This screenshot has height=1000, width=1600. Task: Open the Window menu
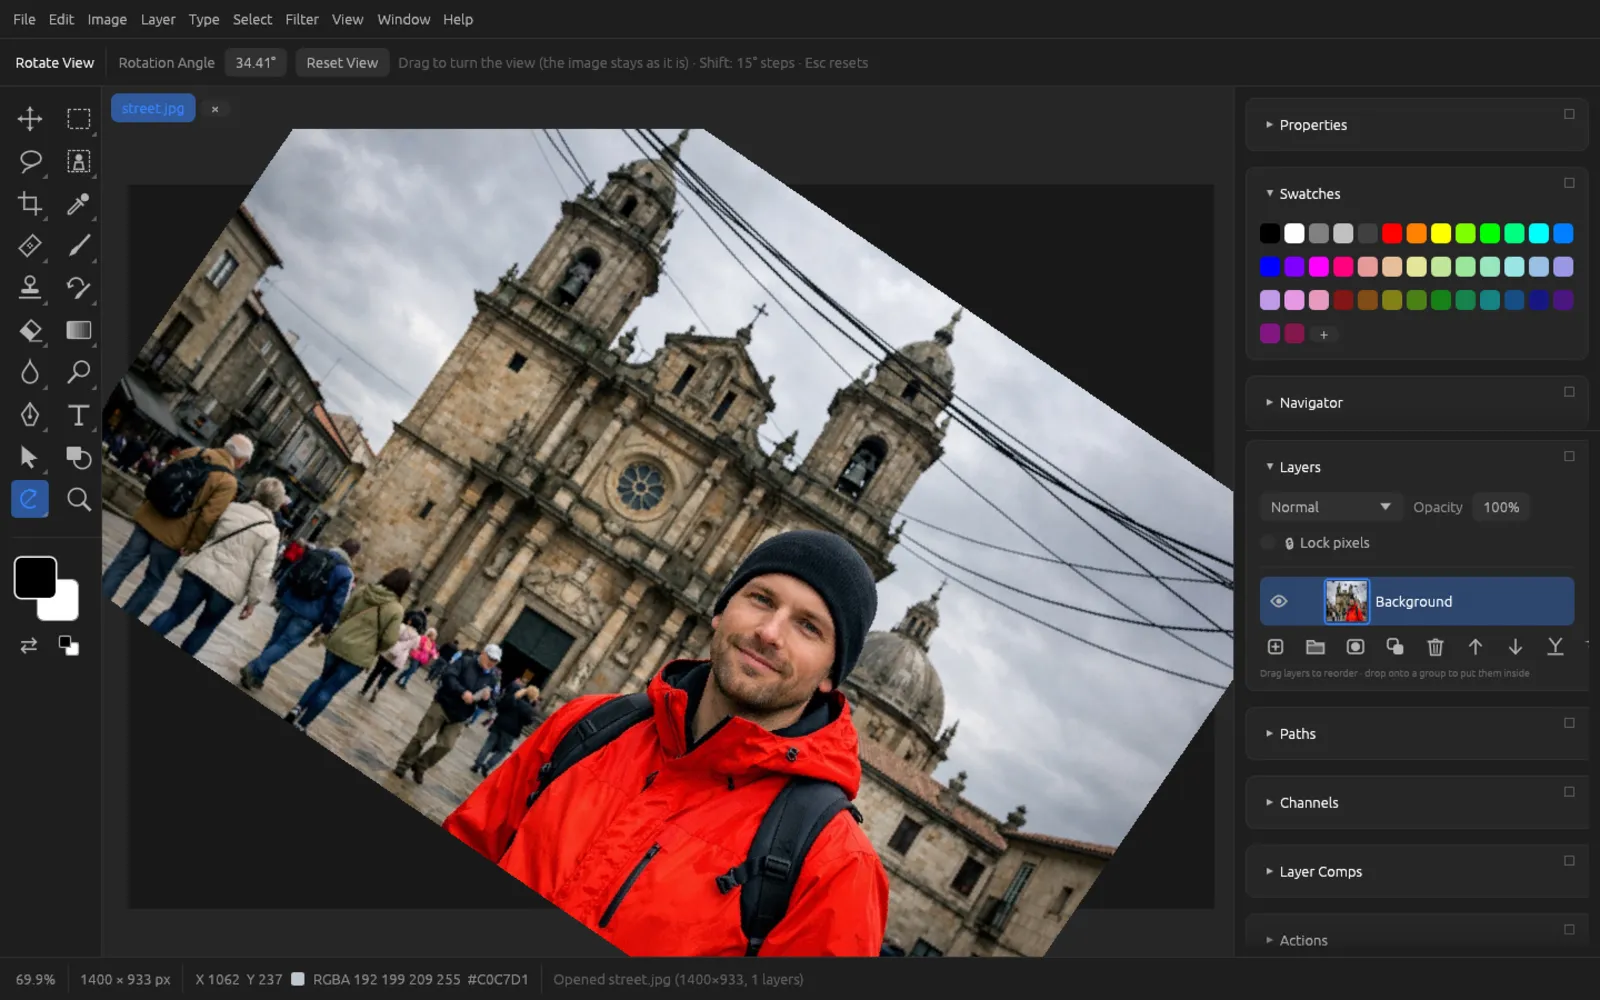pyautogui.click(x=404, y=19)
